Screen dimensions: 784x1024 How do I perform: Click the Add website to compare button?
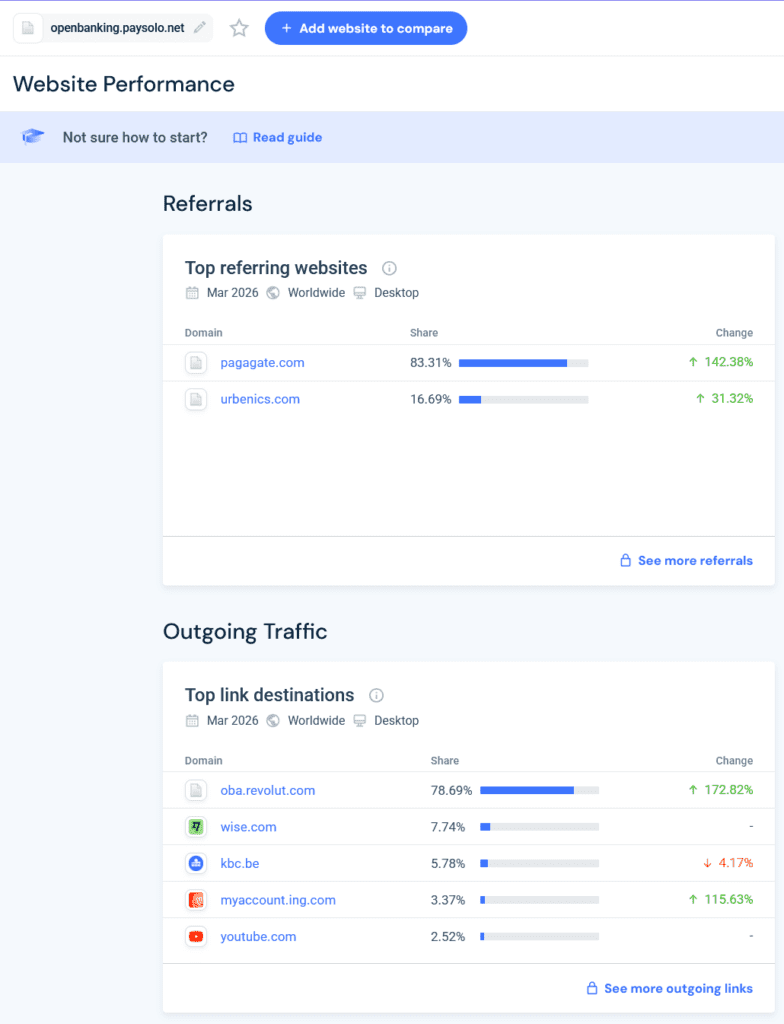366,28
